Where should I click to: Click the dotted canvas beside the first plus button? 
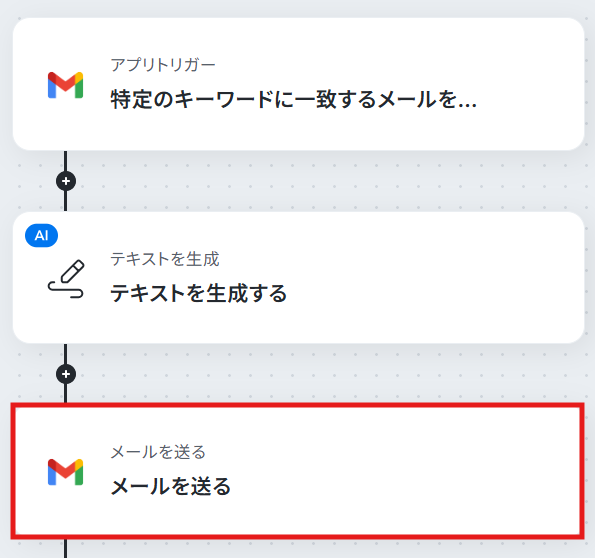pyautogui.click(x=304, y=181)
